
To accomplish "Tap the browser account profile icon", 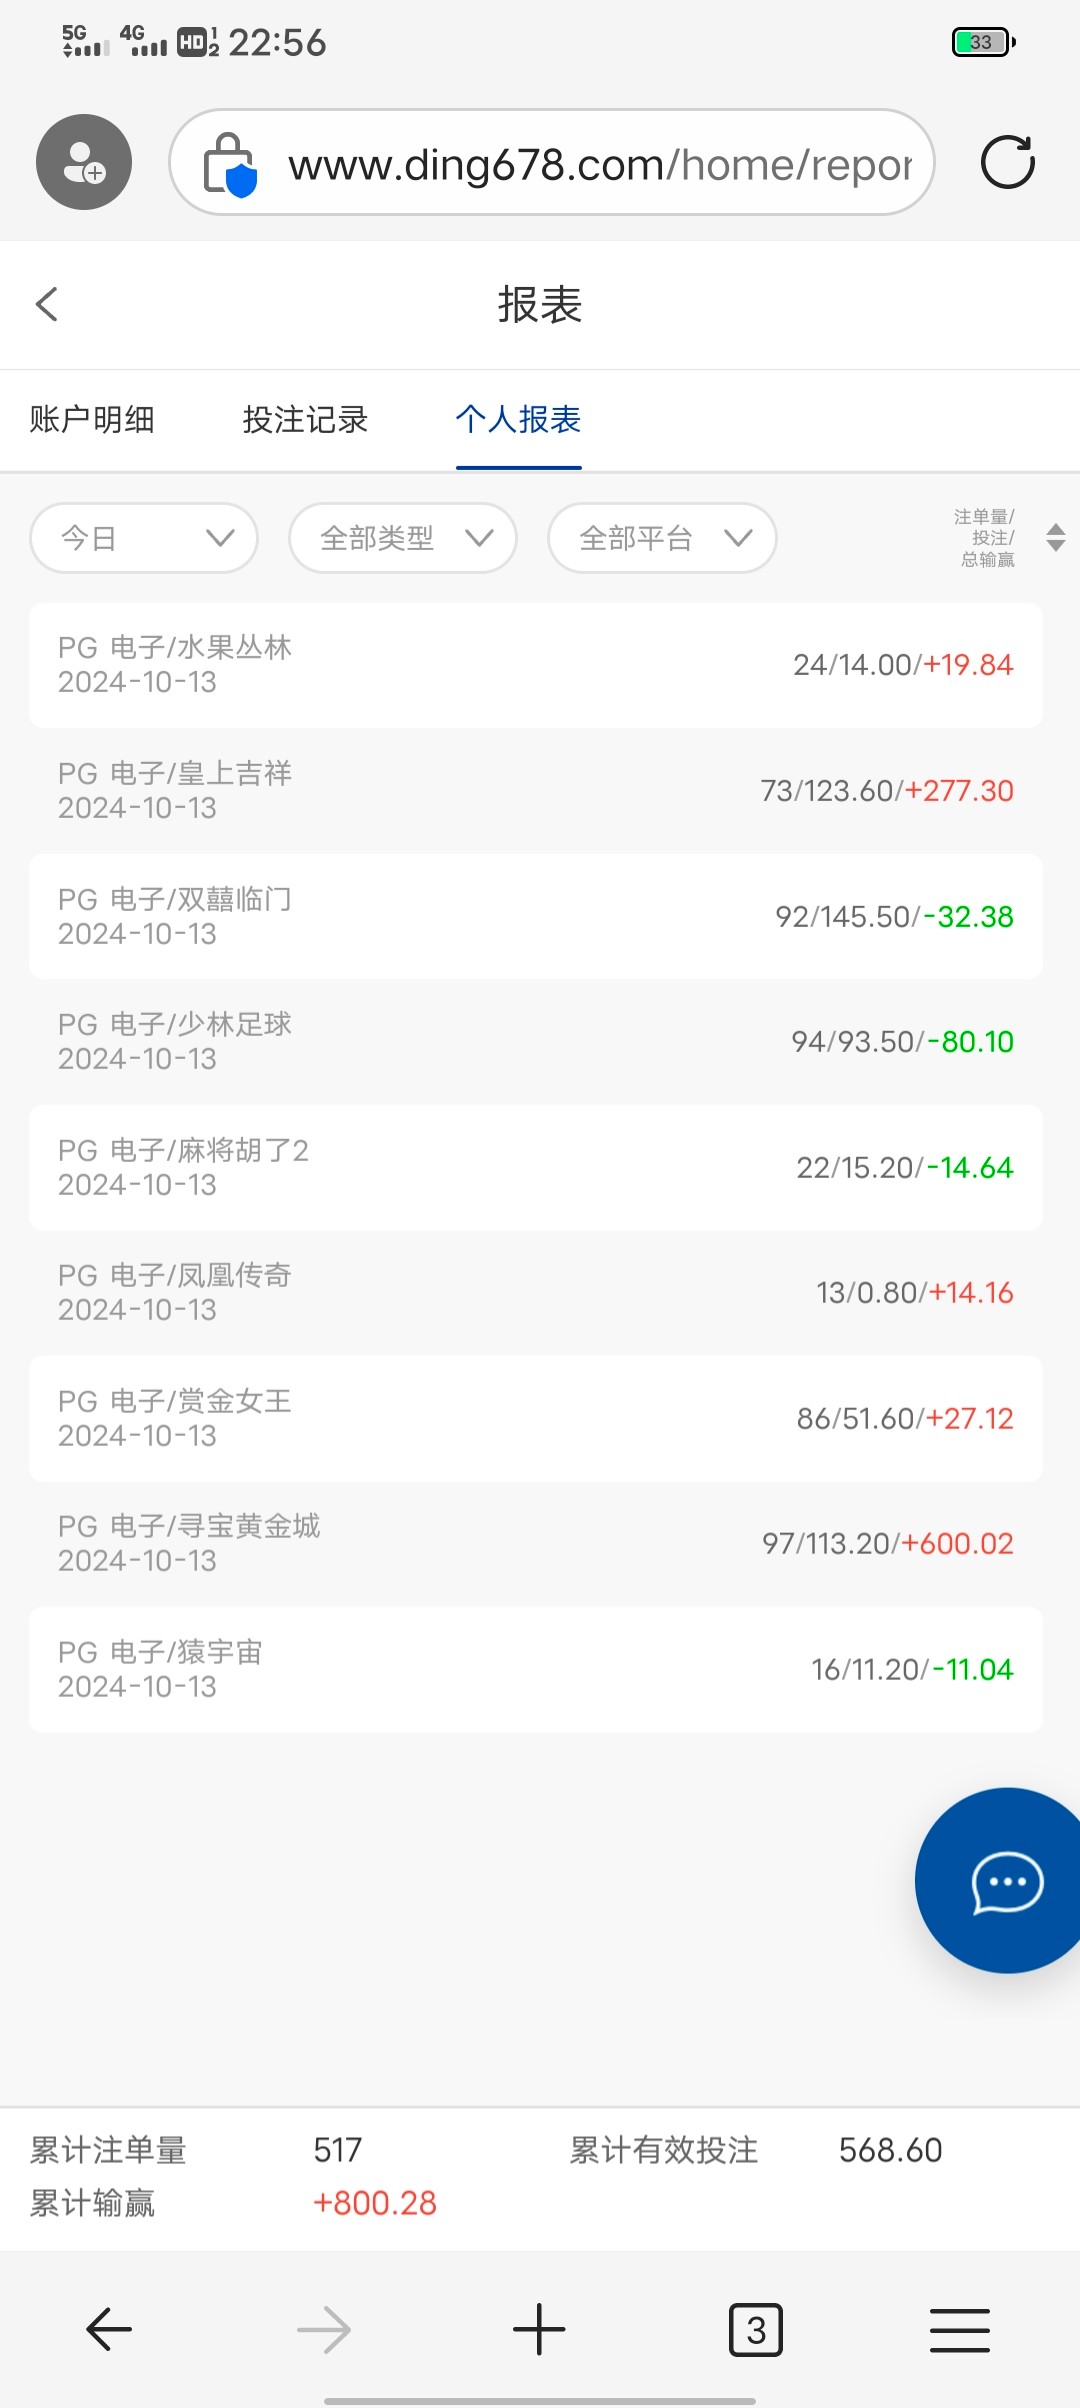I will [x=84, y=162].
